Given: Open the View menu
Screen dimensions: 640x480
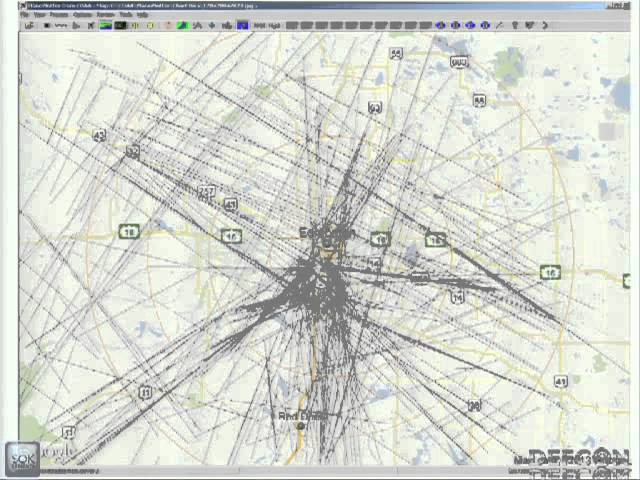Looking at the screenshot, I should (40, 15).
